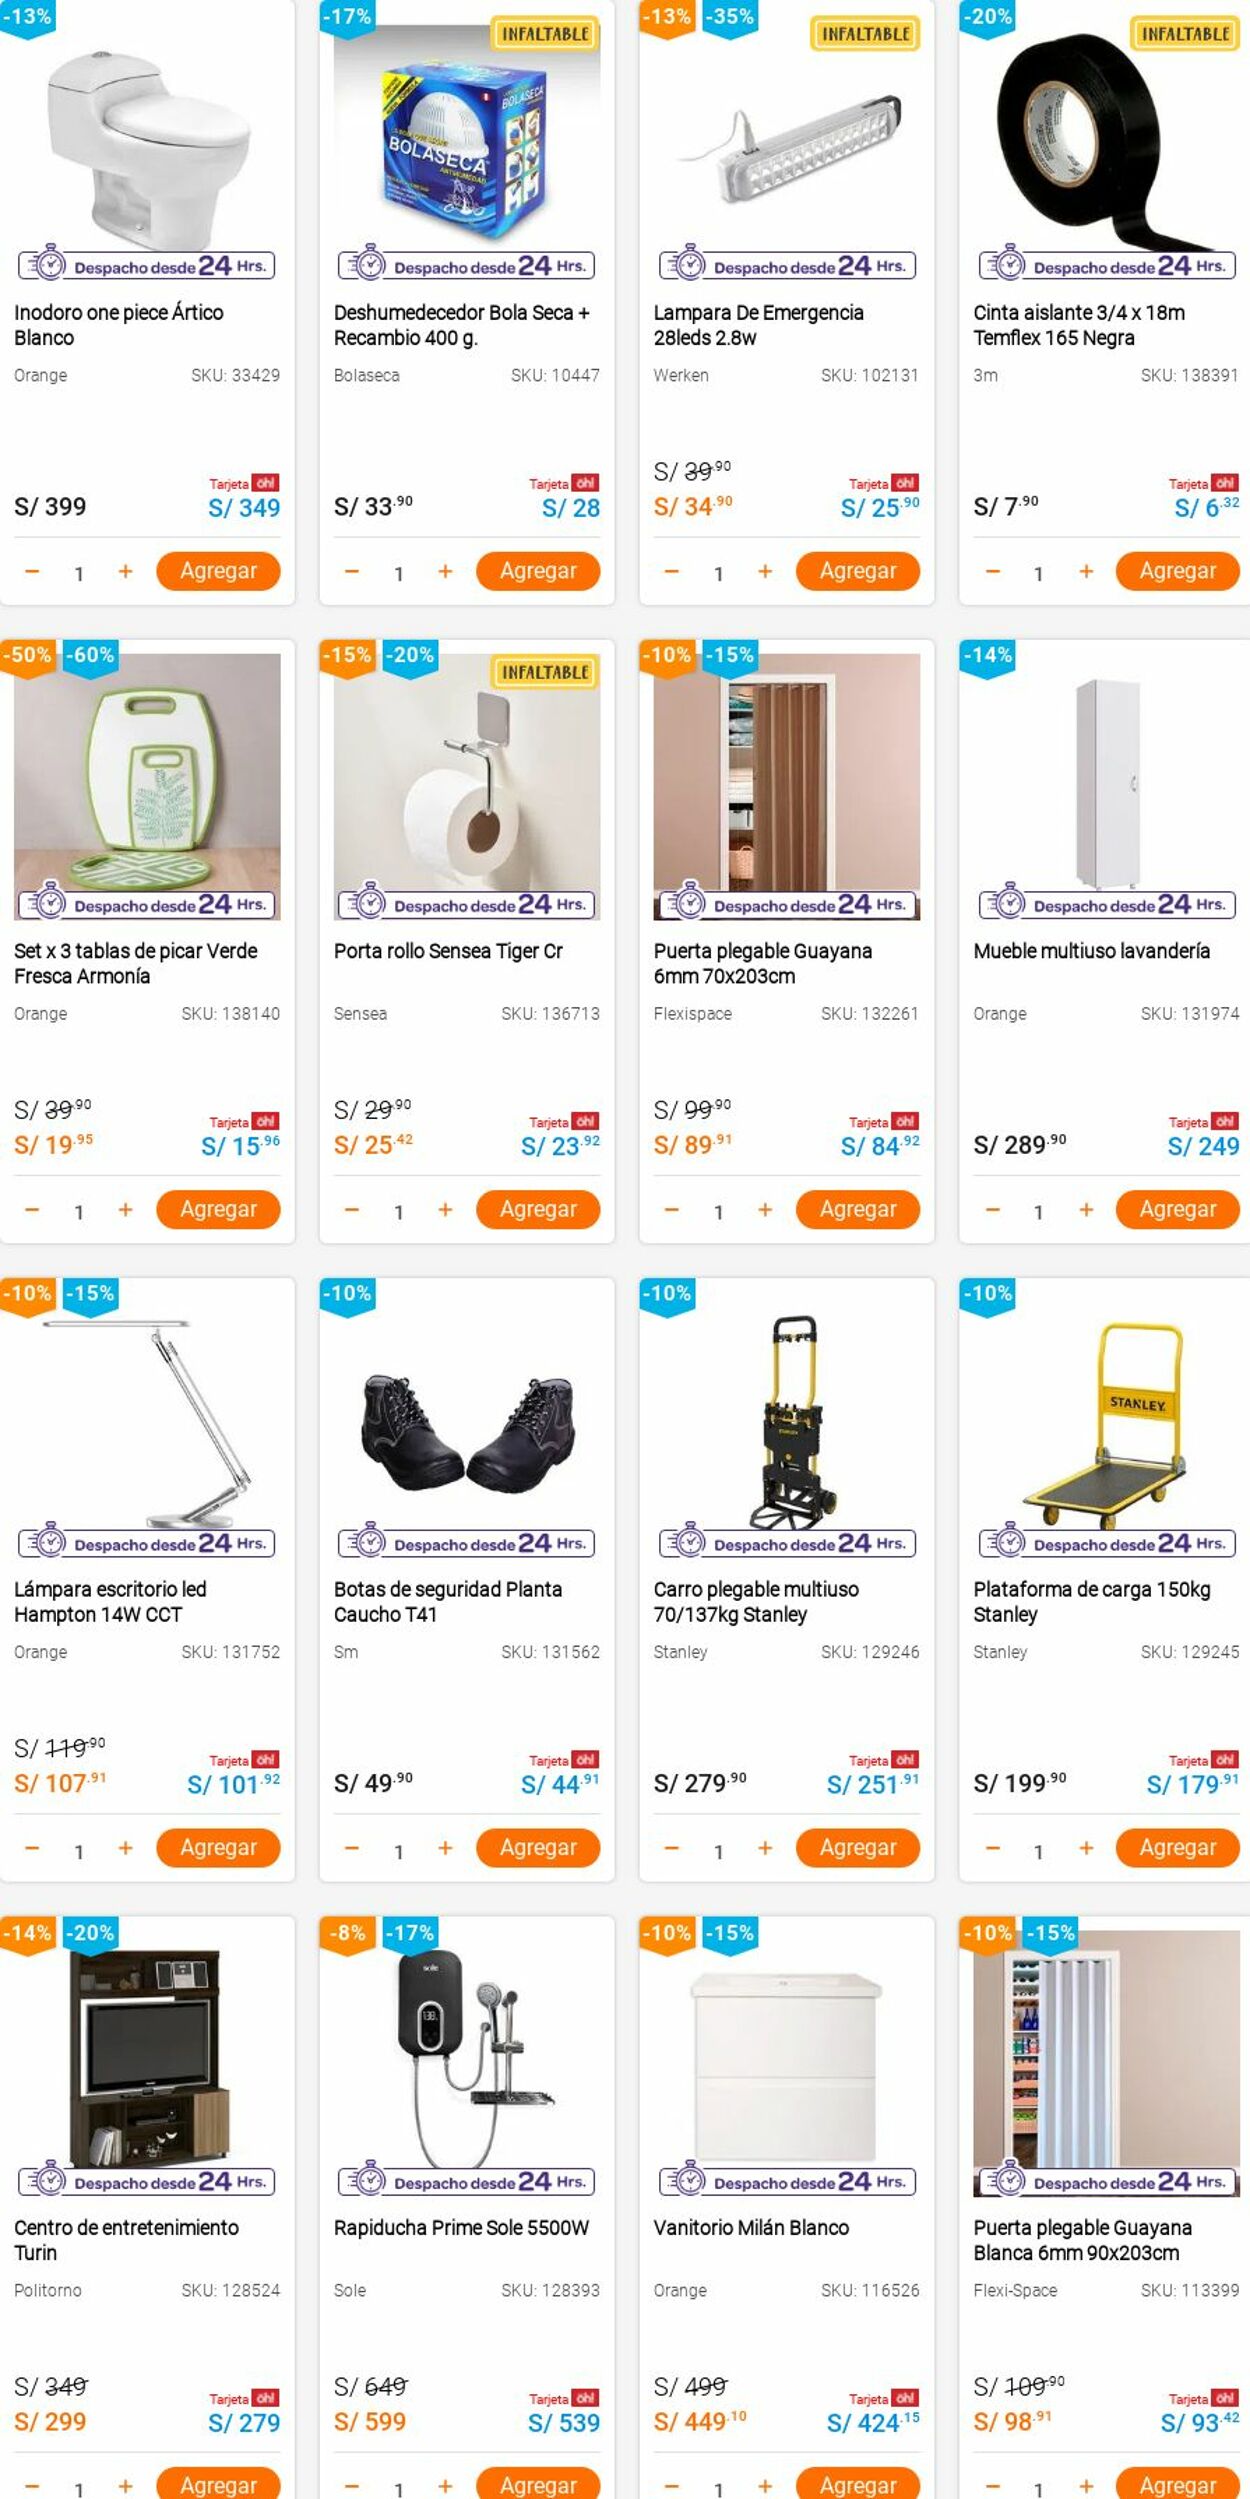
Task: Add Lampara De Emergencia to cart
Action: 857,571
